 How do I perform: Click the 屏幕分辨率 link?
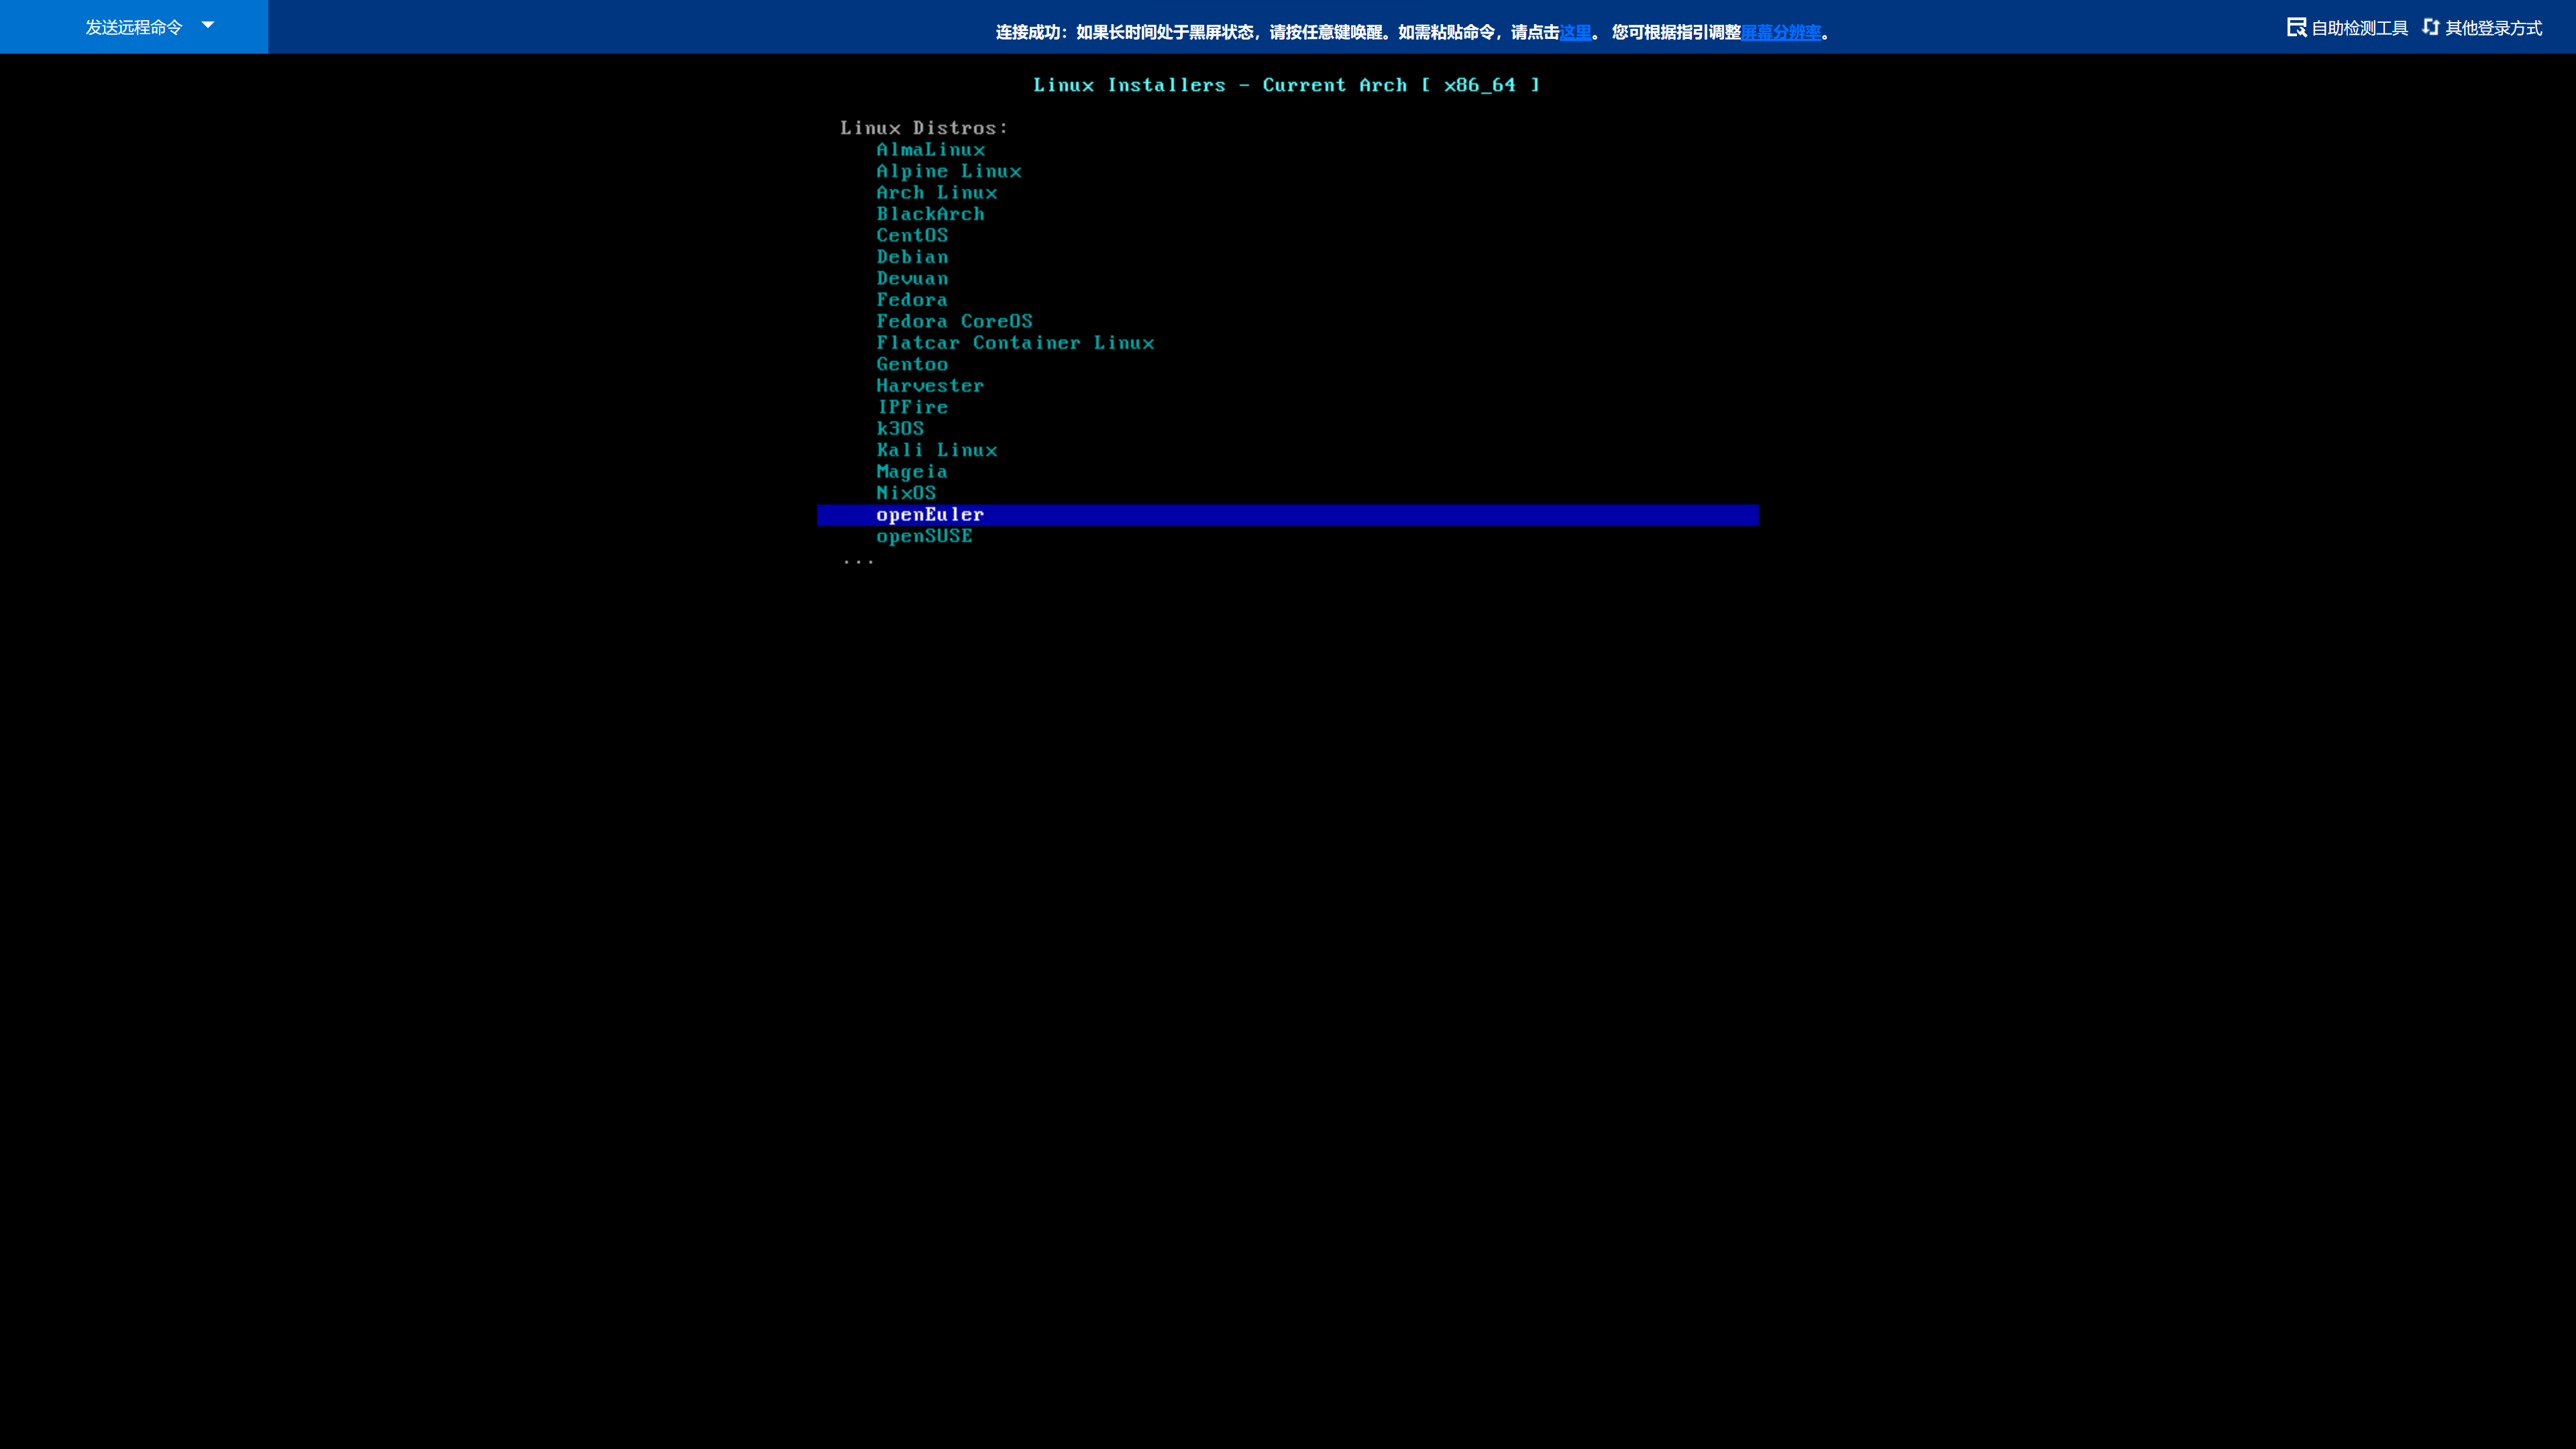point(1781,32)
